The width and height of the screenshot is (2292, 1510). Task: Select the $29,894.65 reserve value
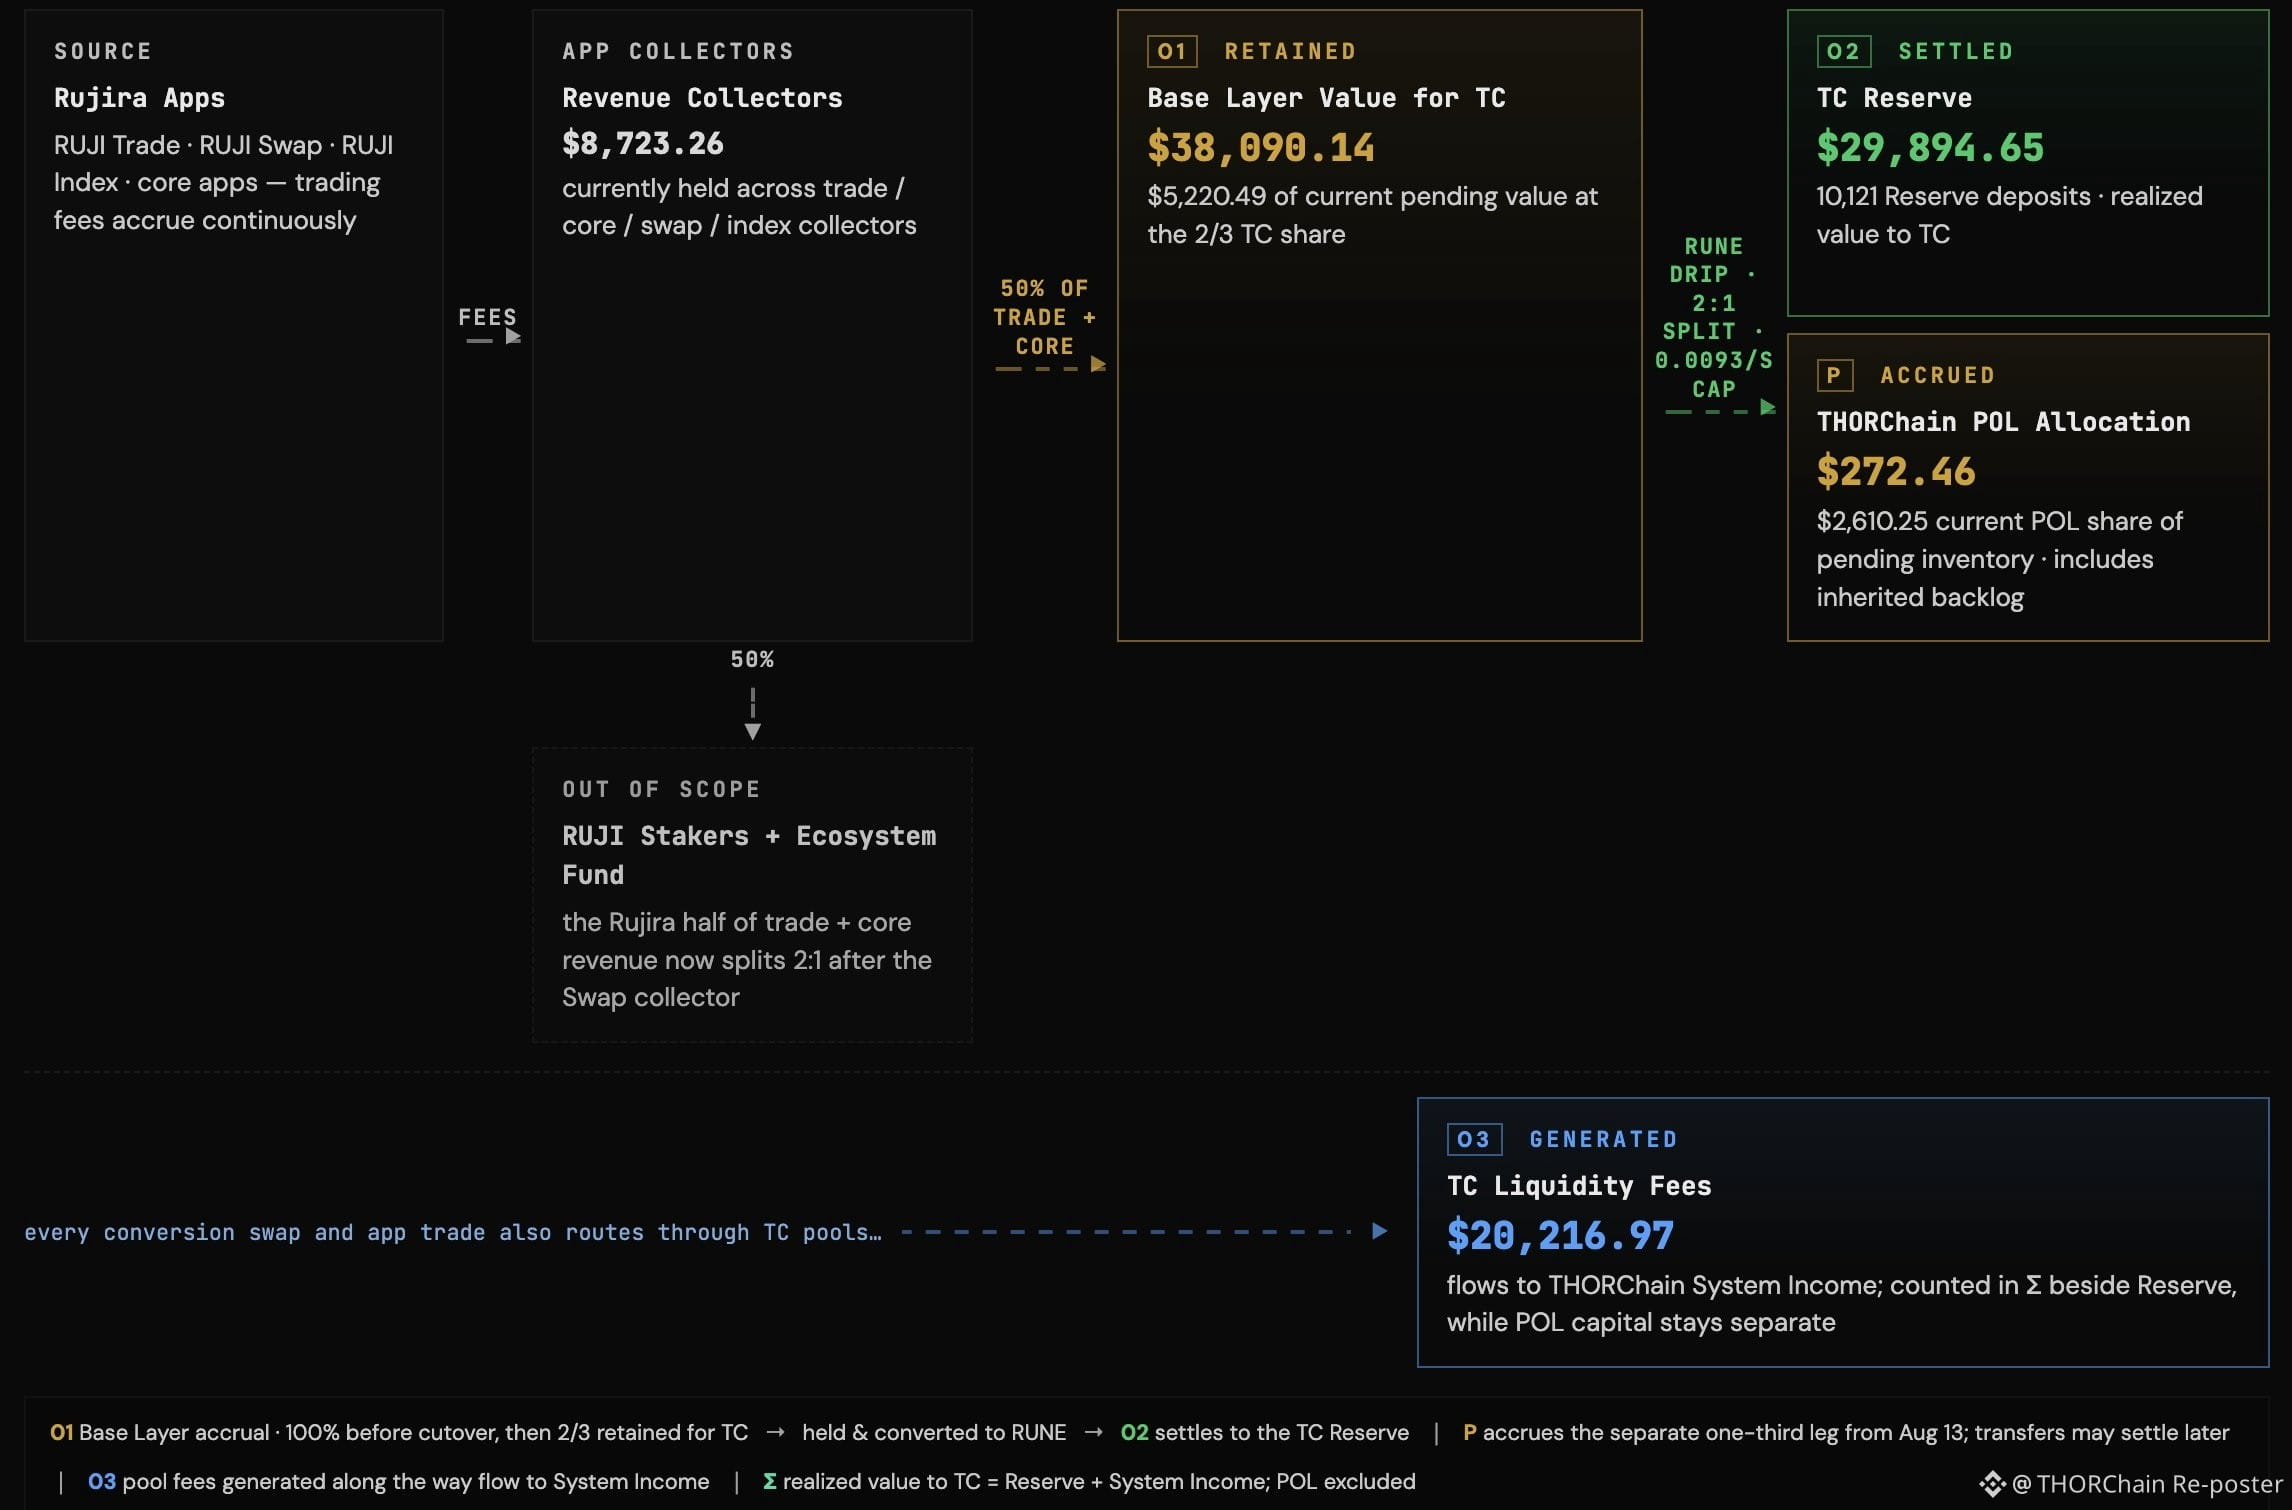point(1930,148)
